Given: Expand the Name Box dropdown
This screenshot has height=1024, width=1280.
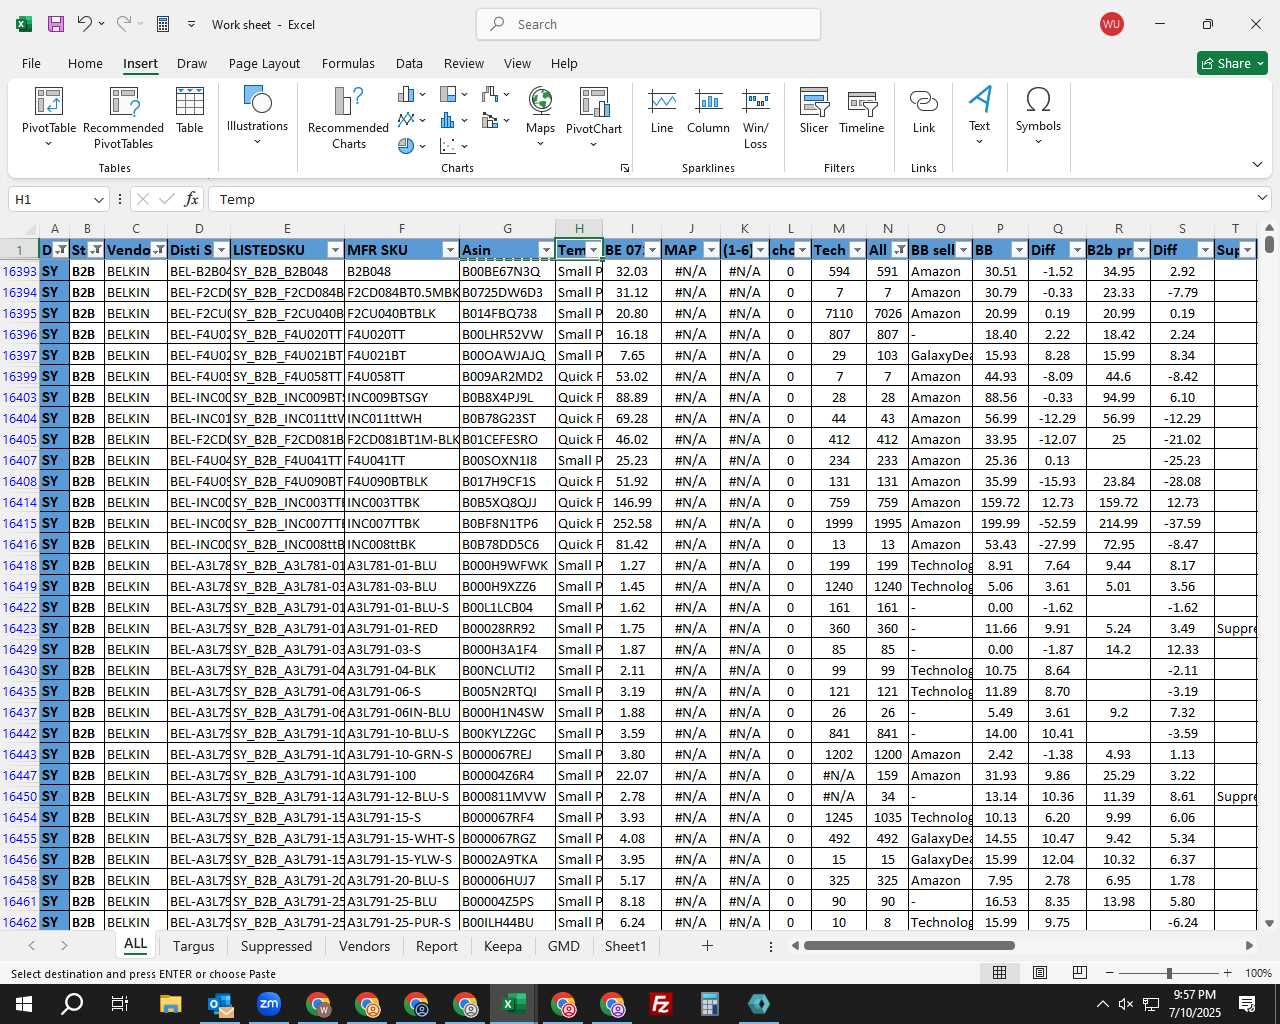Looking at the screenshot, I should [x=98, y=199].
